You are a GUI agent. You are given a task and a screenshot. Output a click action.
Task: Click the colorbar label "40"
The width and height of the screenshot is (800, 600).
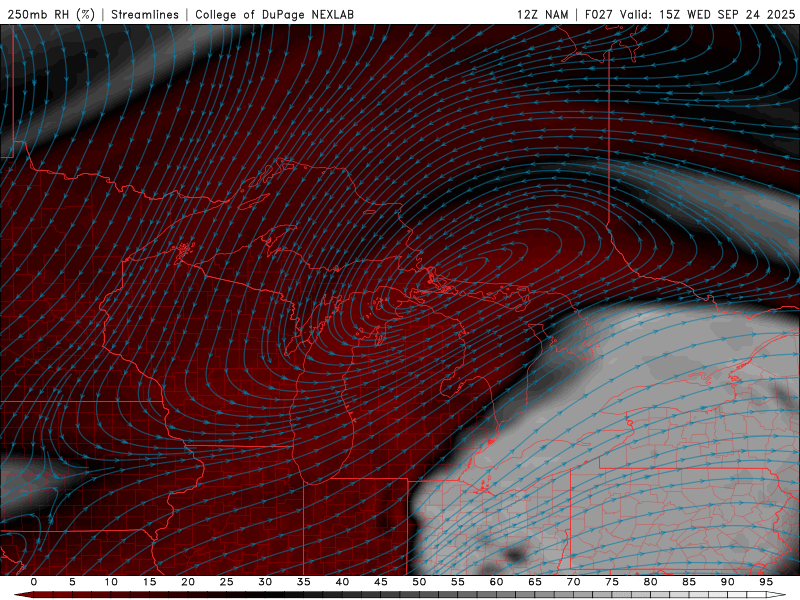point(342,582)
